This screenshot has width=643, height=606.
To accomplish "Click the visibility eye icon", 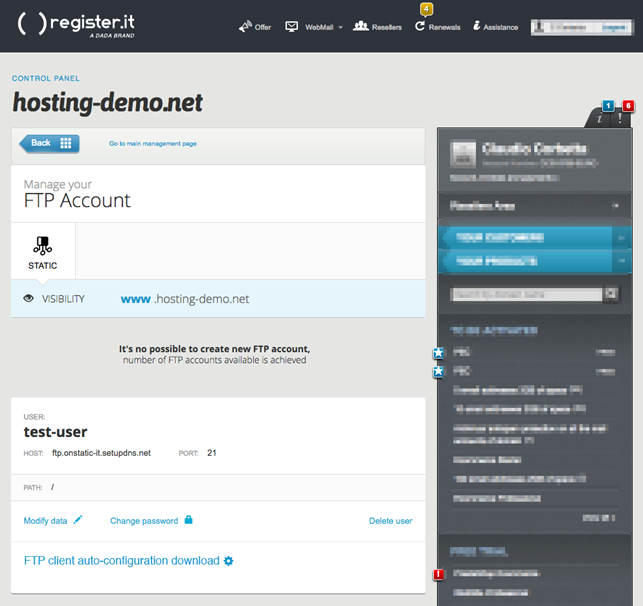I will [28, 298].
